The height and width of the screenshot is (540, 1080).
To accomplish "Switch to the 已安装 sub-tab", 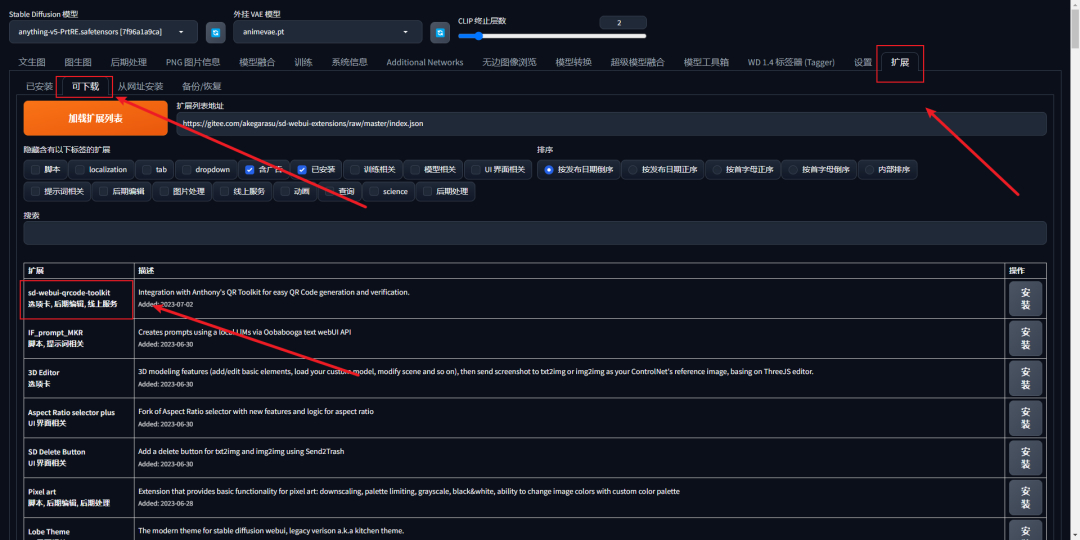I will tap(39, 87).
